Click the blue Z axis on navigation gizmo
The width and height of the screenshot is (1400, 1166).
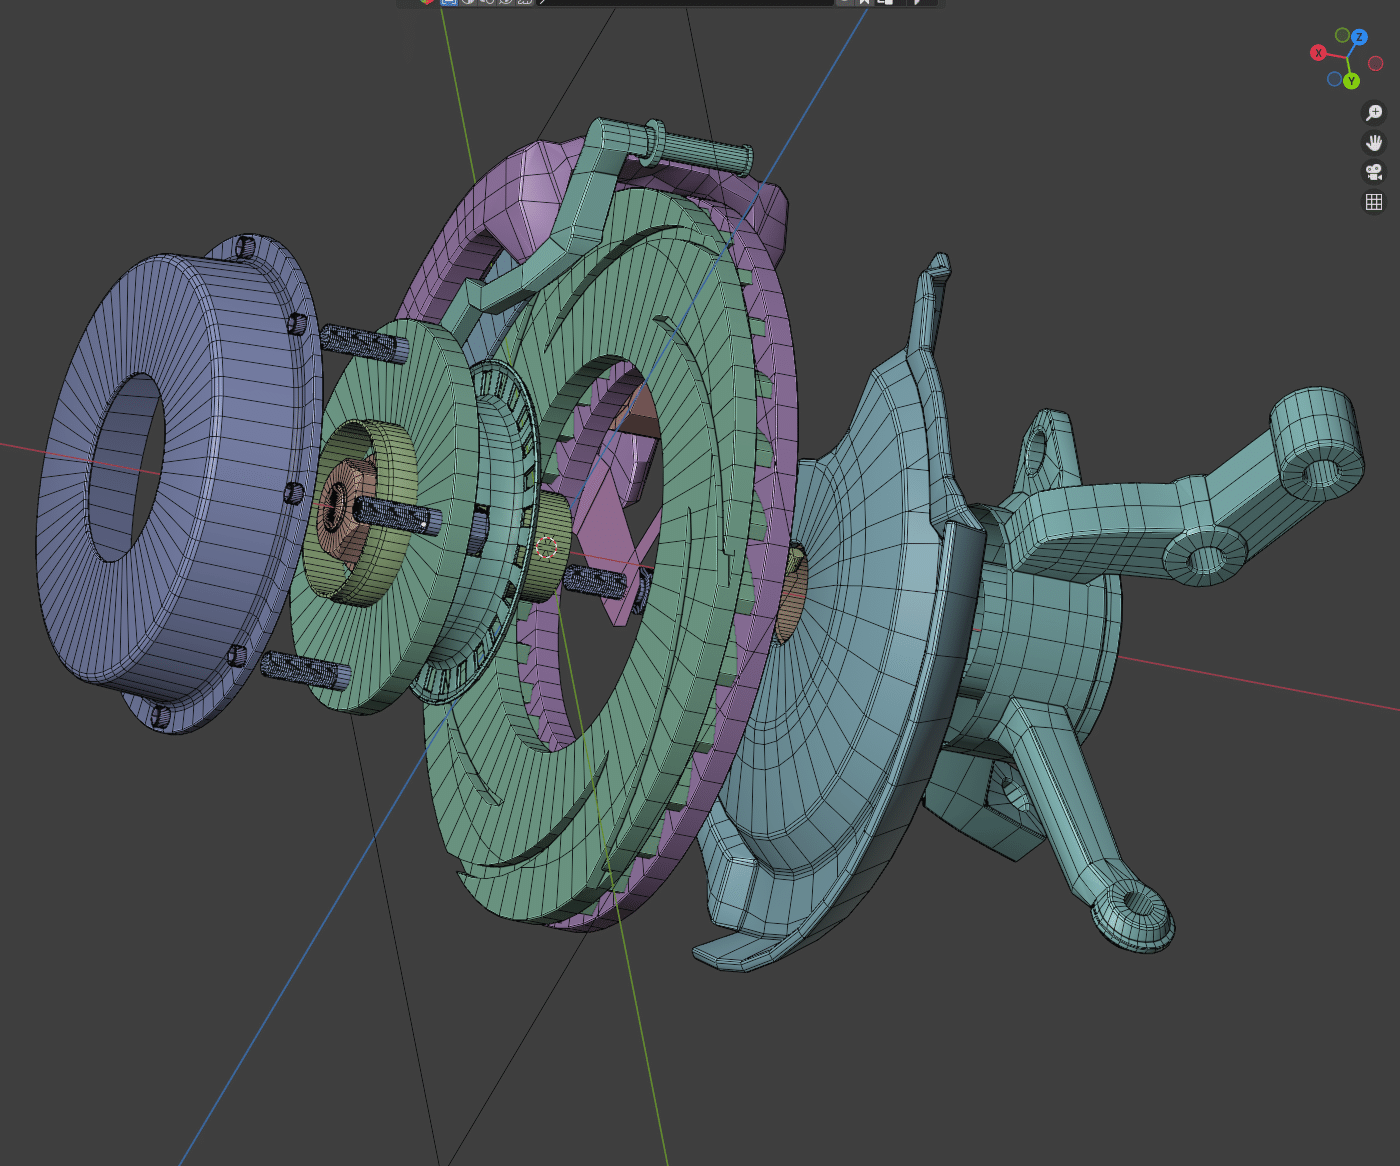point(1359,37)
